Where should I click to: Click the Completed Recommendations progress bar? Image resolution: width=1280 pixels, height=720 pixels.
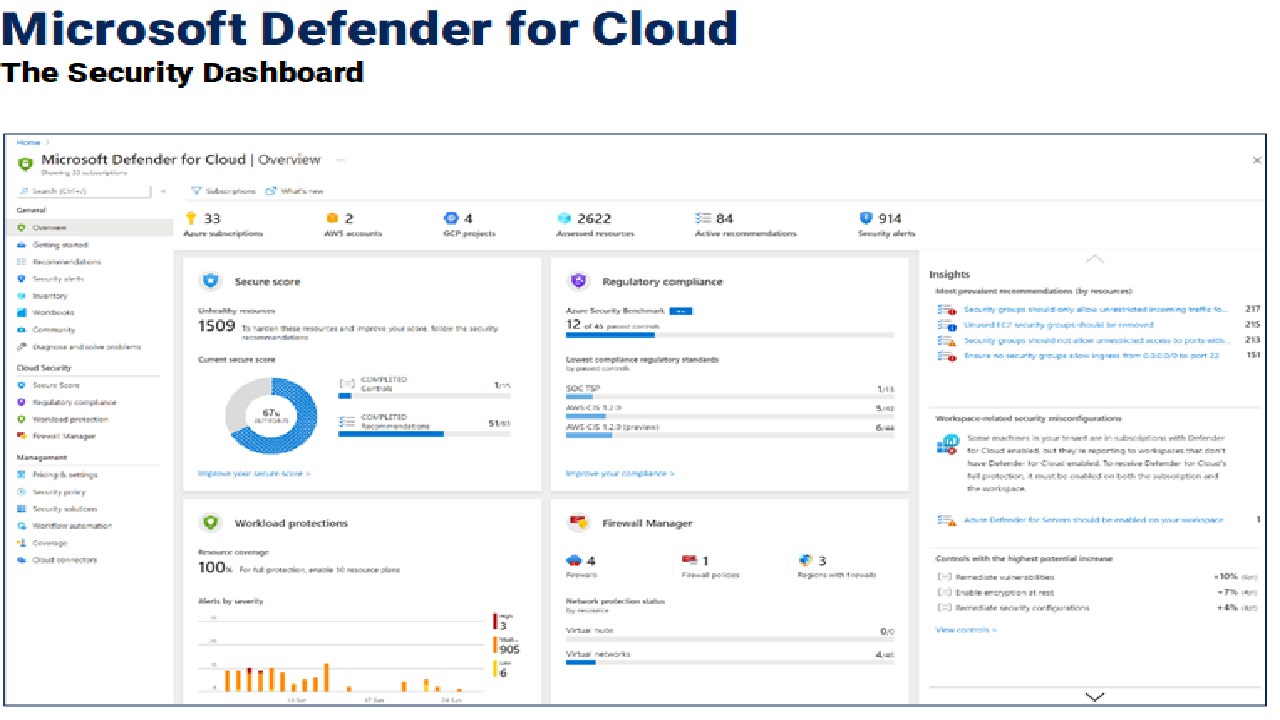coord(424,434)
